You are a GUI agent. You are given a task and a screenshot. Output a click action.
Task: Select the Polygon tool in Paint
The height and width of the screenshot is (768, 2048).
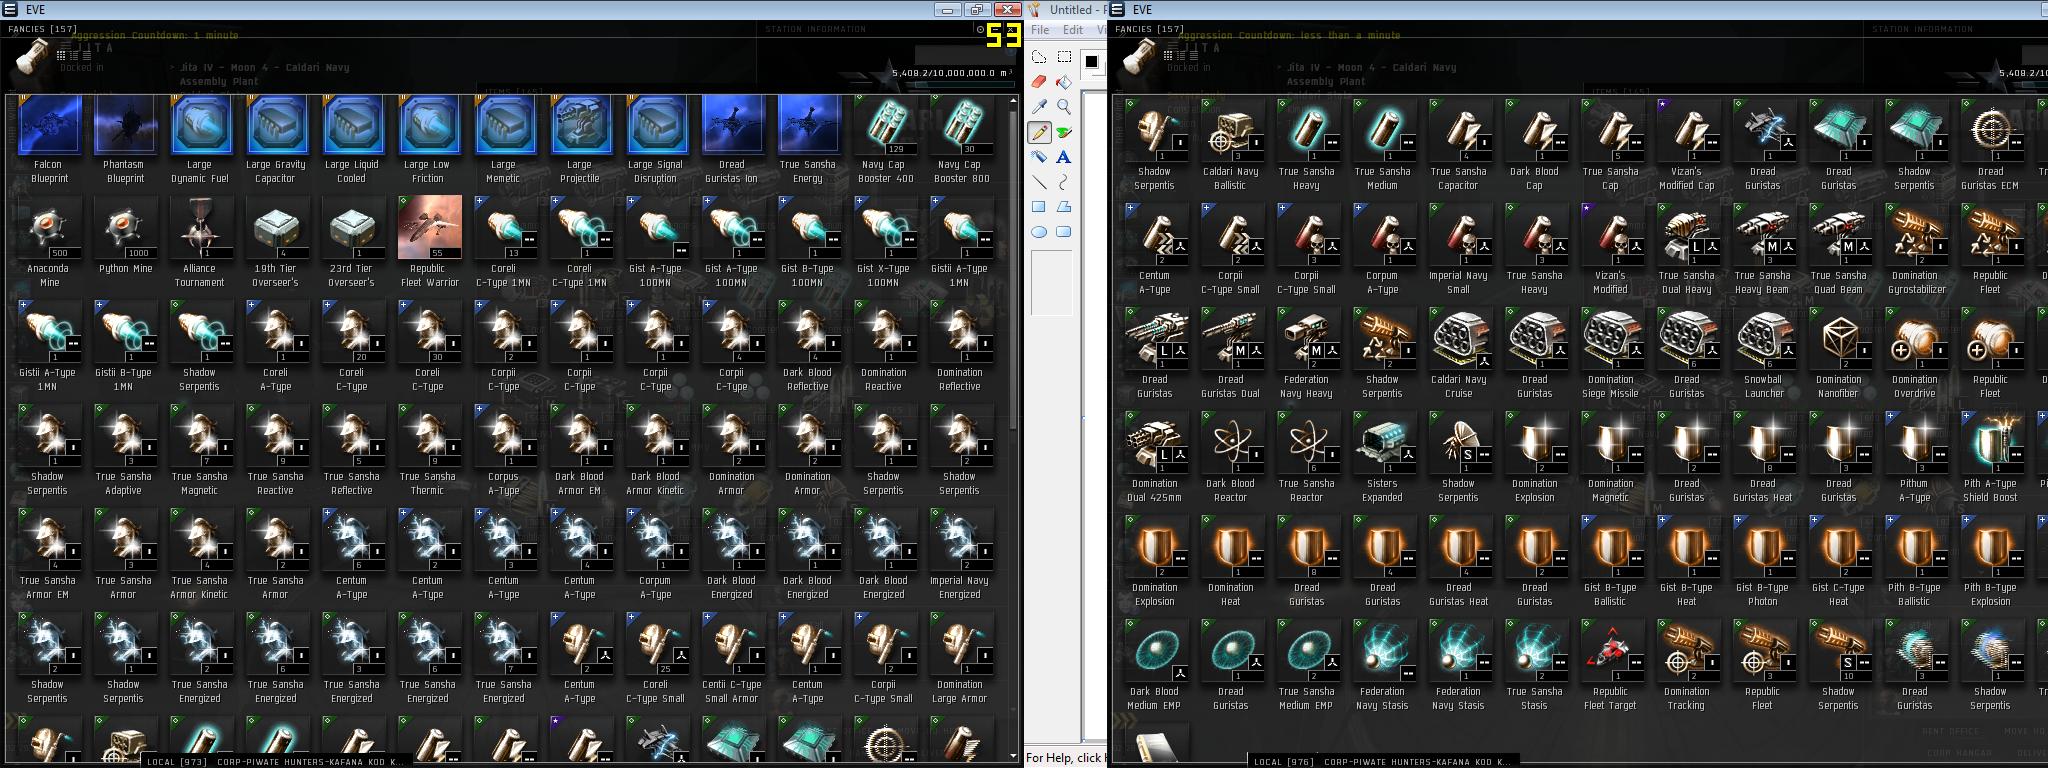click(1064, 207)
